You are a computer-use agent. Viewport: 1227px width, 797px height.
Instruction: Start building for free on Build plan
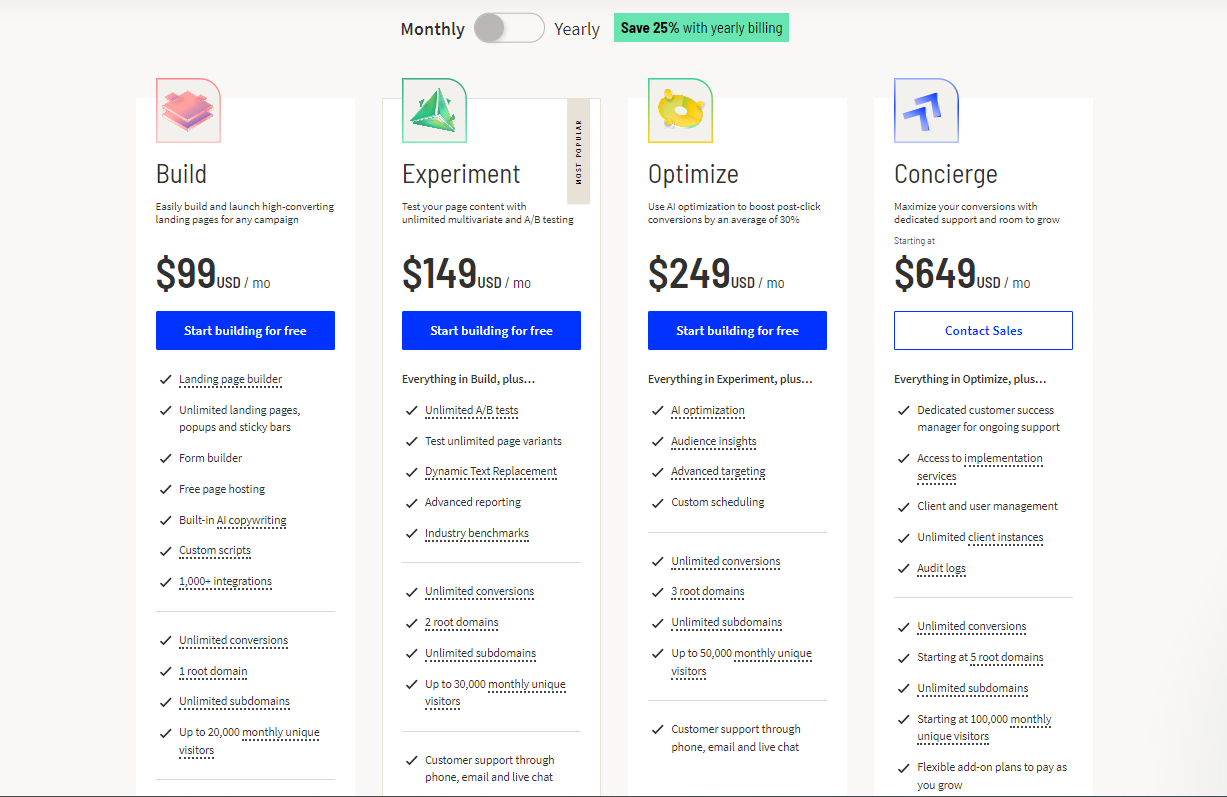(245, 331)
